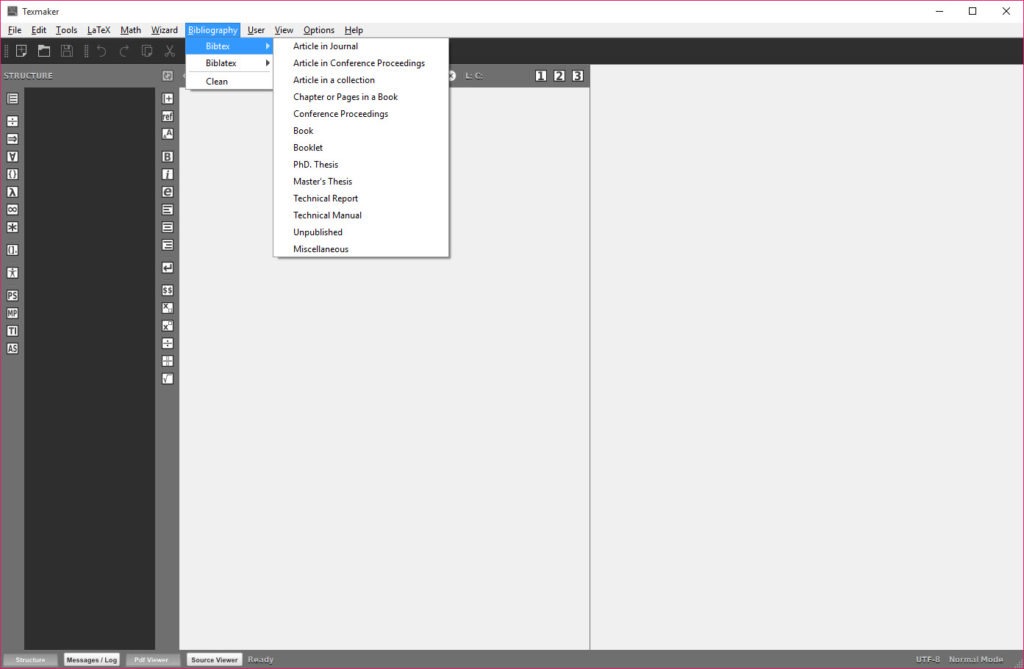Save the document with the floppy disk icon
Image resolution: width=1024 pixels, height=669 pixels.
tap(67, 51)
